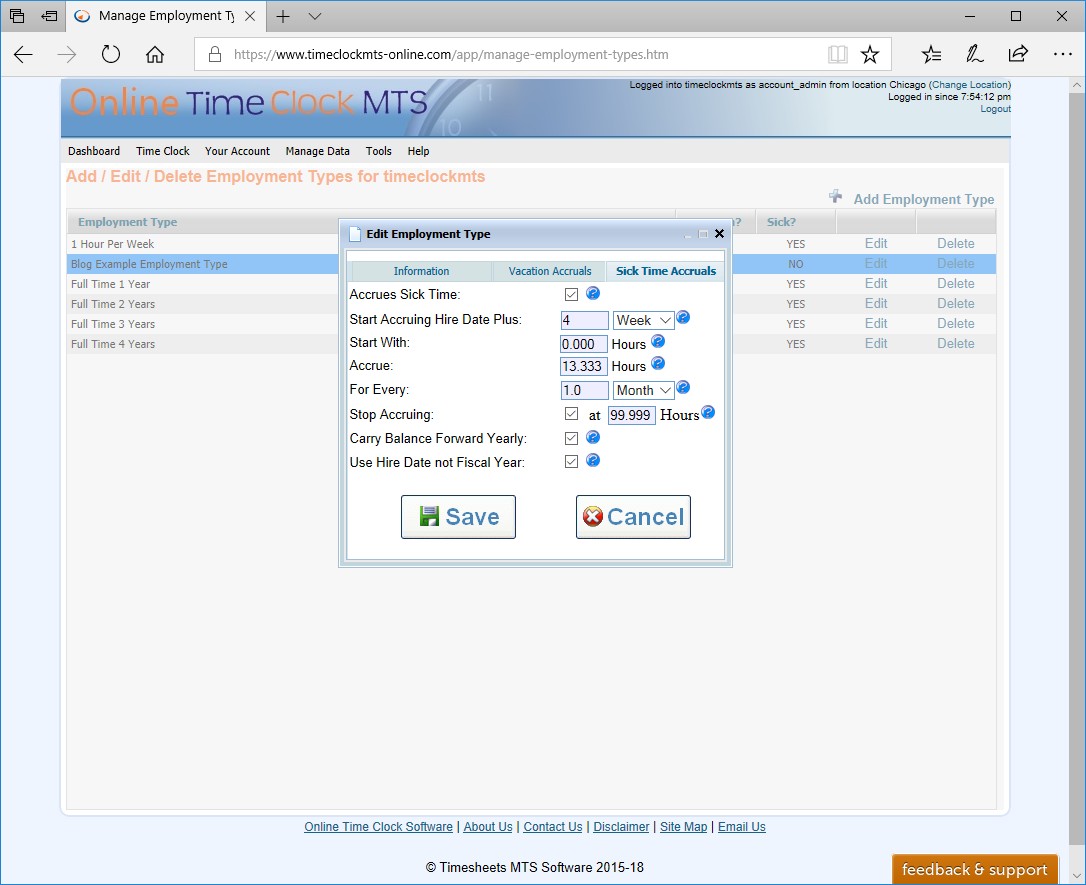Close the Edit Employment Type dialog
This screenshot has width=1086, height=885.
(x=719, y=234)
